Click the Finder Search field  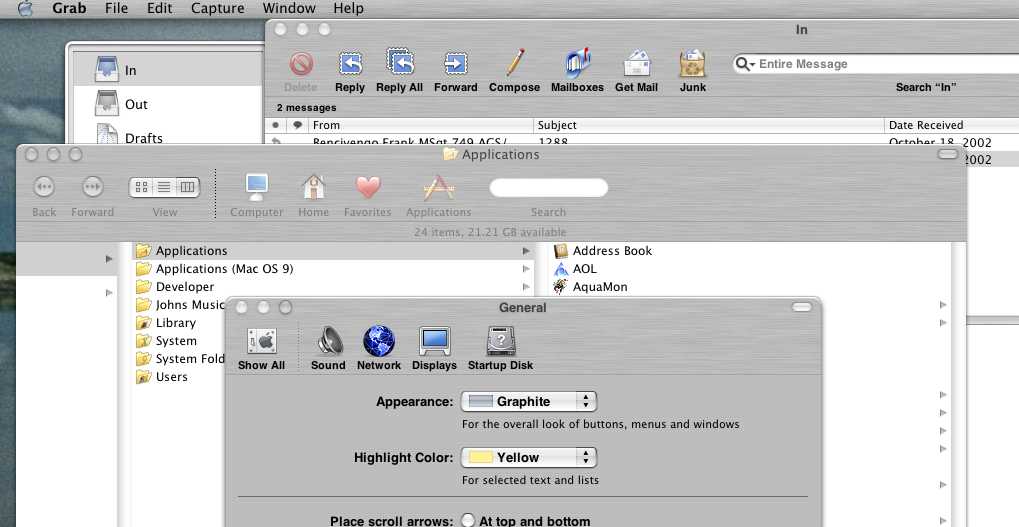pos(548,188)
